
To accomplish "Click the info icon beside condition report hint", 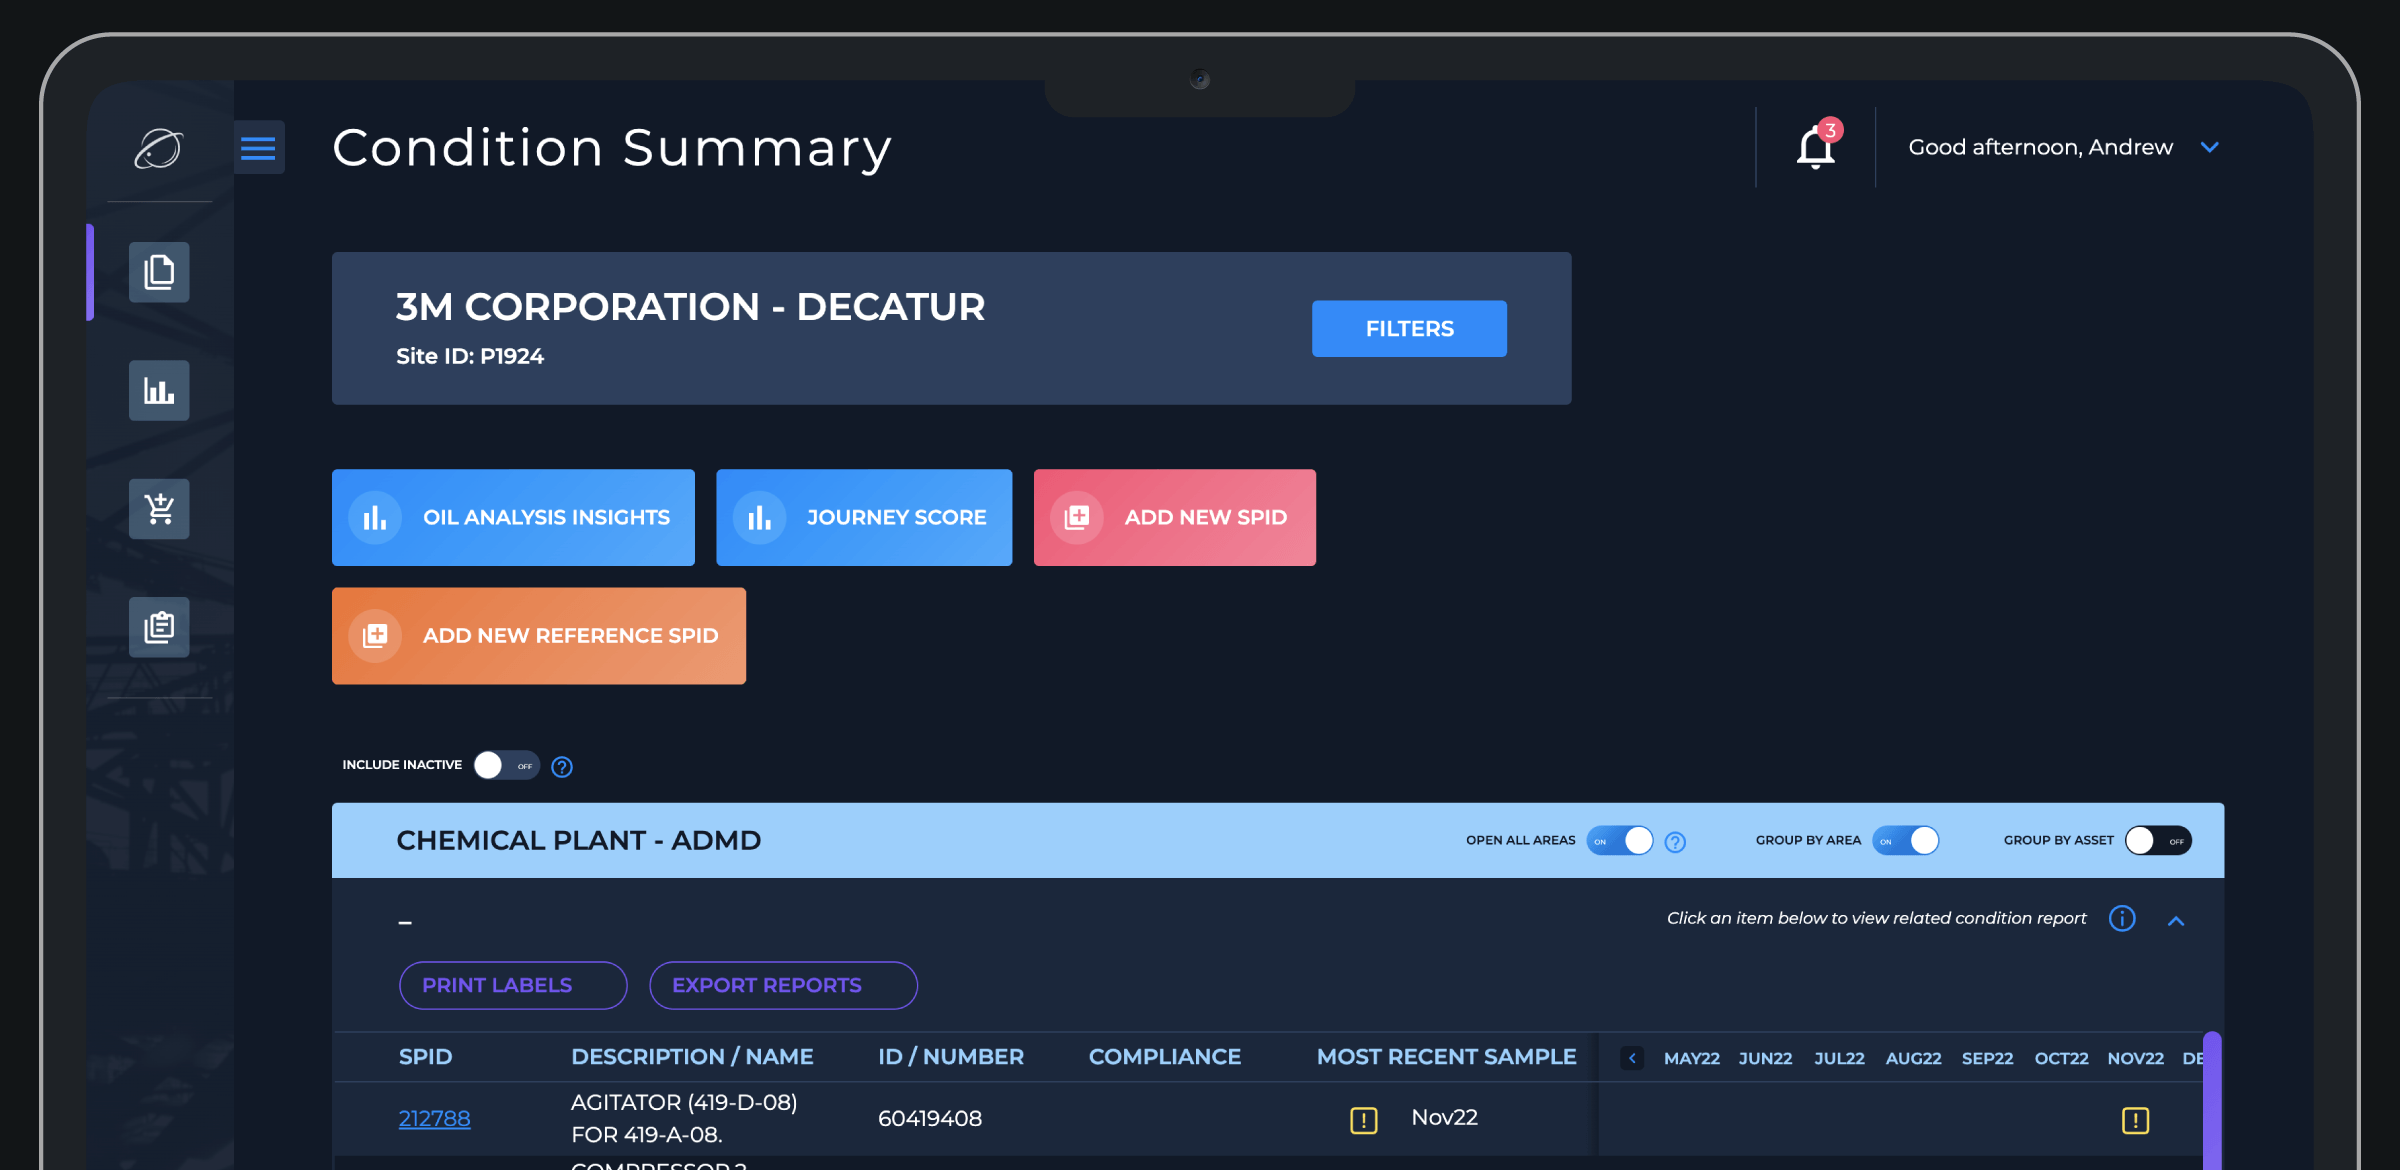I will pyautogui.click(x=2122, y=918).
